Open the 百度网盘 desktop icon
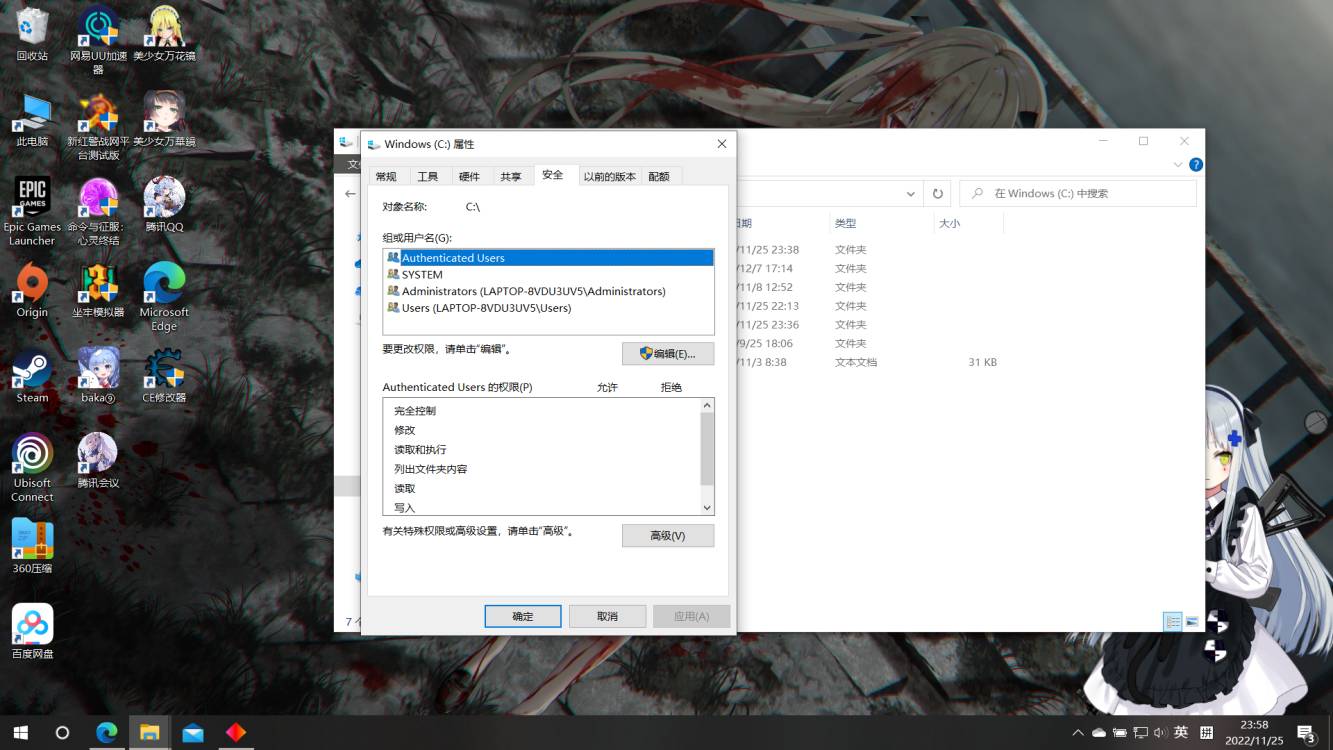The width and height of the screenshot is (1333, 750). coord(32,631)
